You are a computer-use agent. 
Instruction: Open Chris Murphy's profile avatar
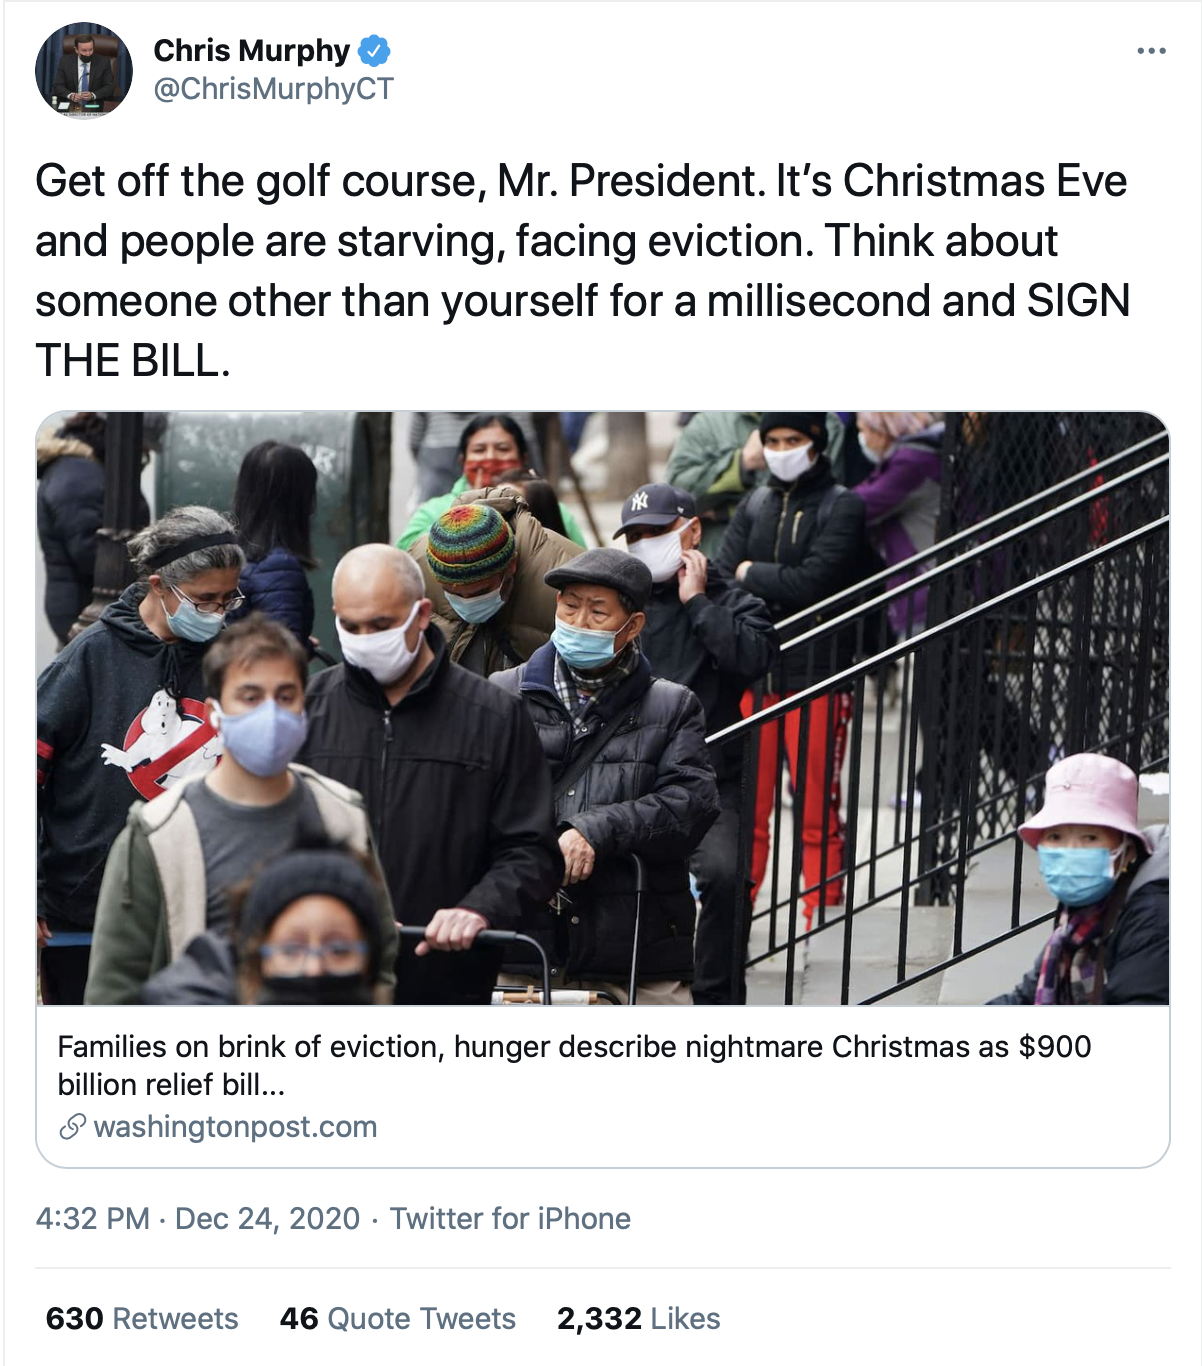coord(84,71)
